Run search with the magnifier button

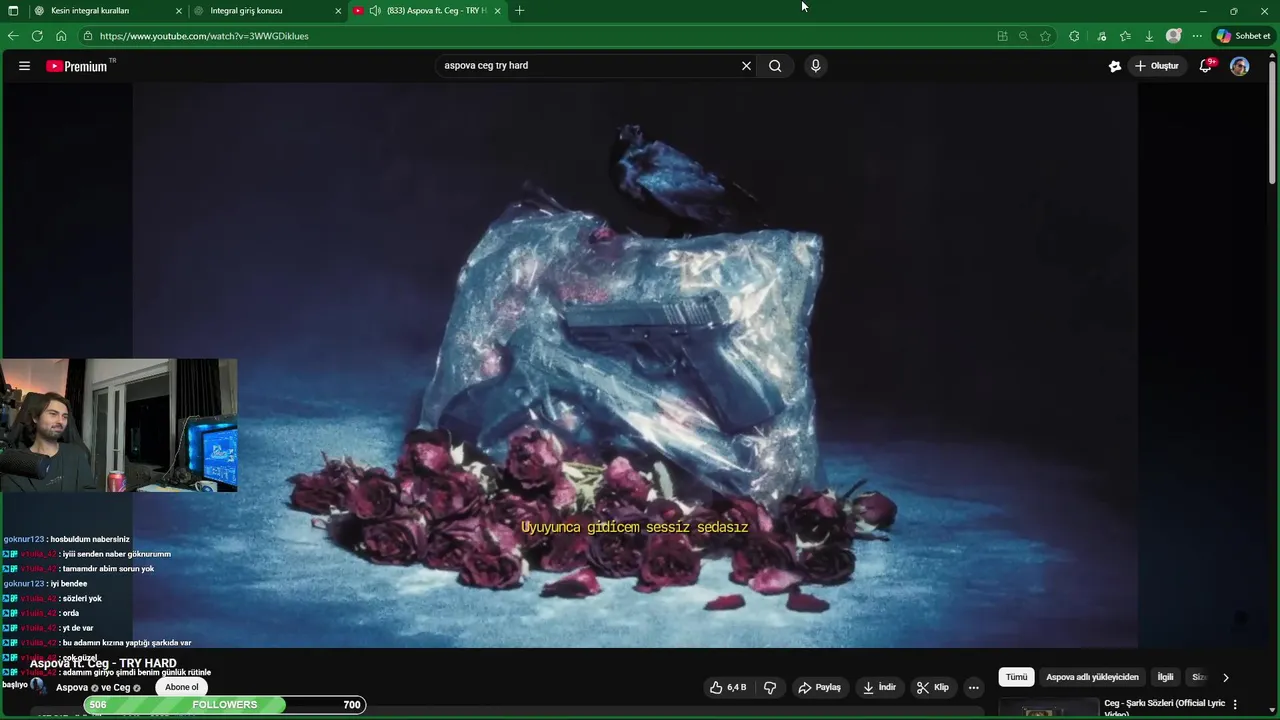(775, 66)
